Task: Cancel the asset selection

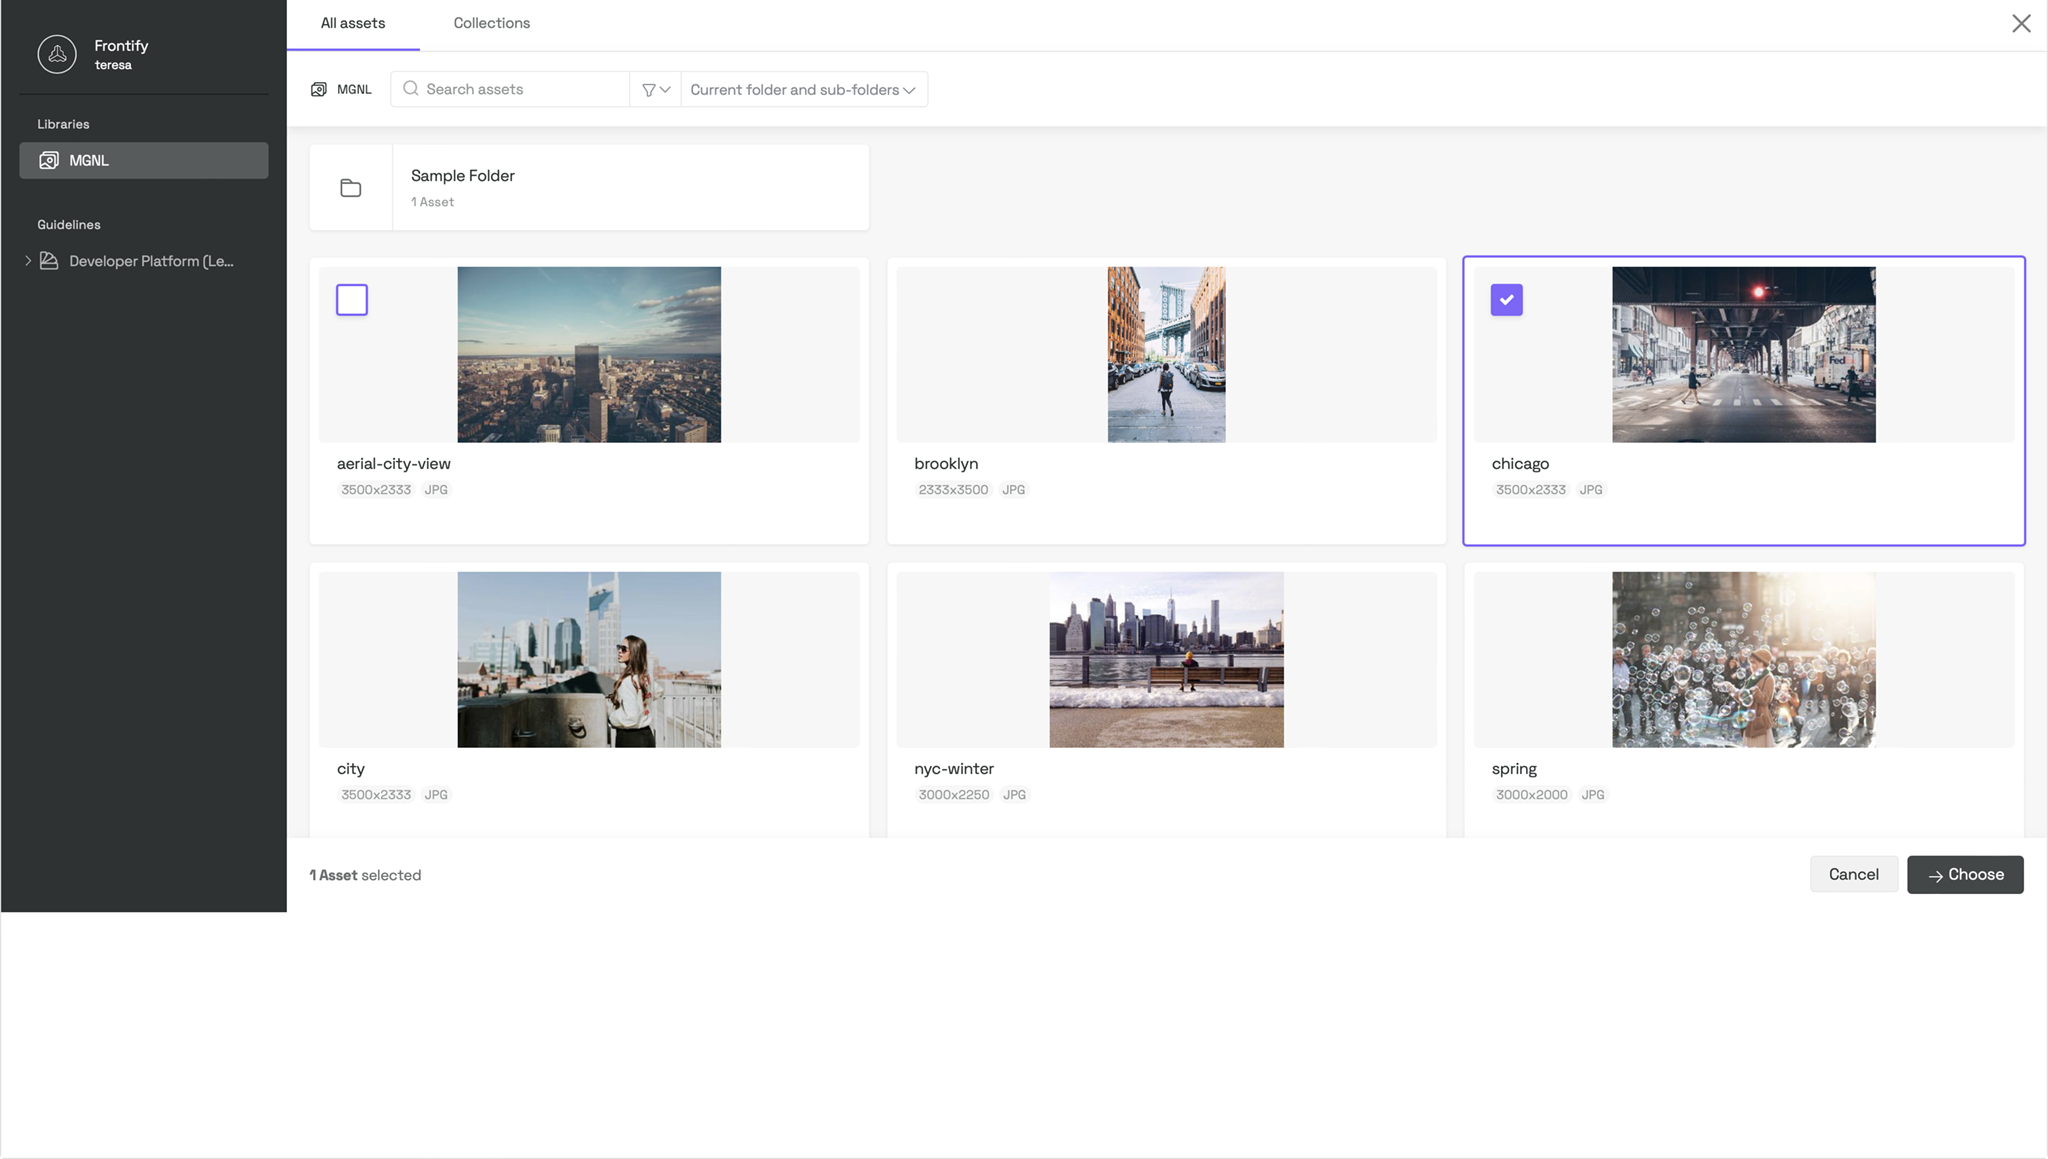Action: point(1852,874)
